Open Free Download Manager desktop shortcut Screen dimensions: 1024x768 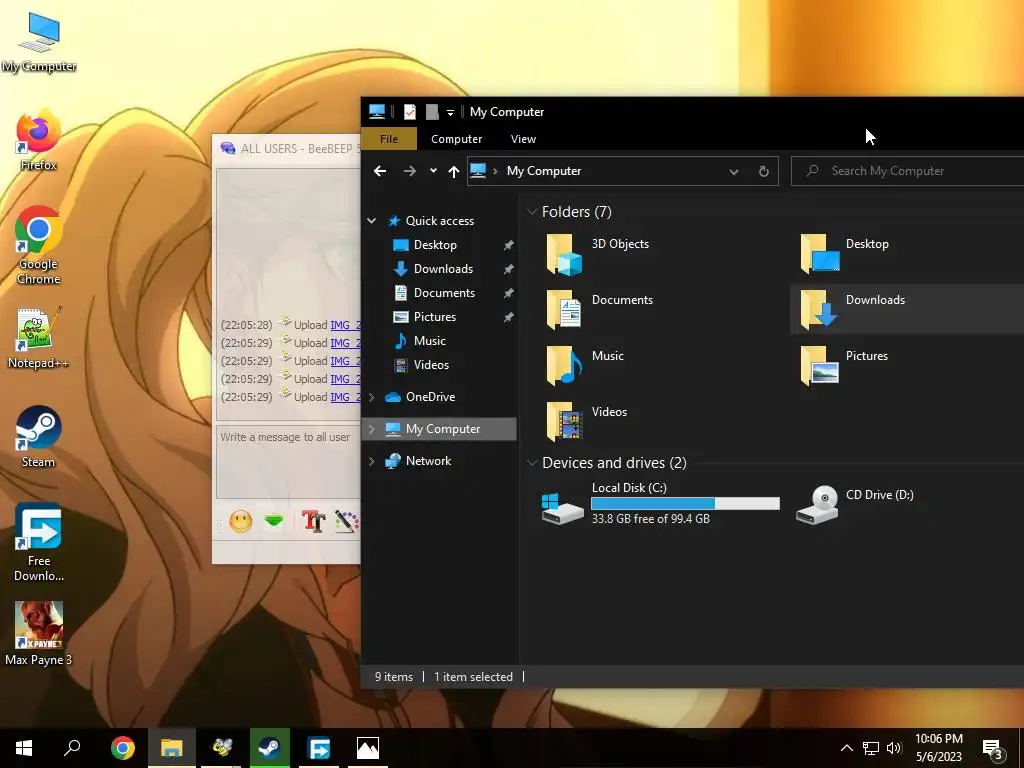pyautogui.click(x=39, y=542)
